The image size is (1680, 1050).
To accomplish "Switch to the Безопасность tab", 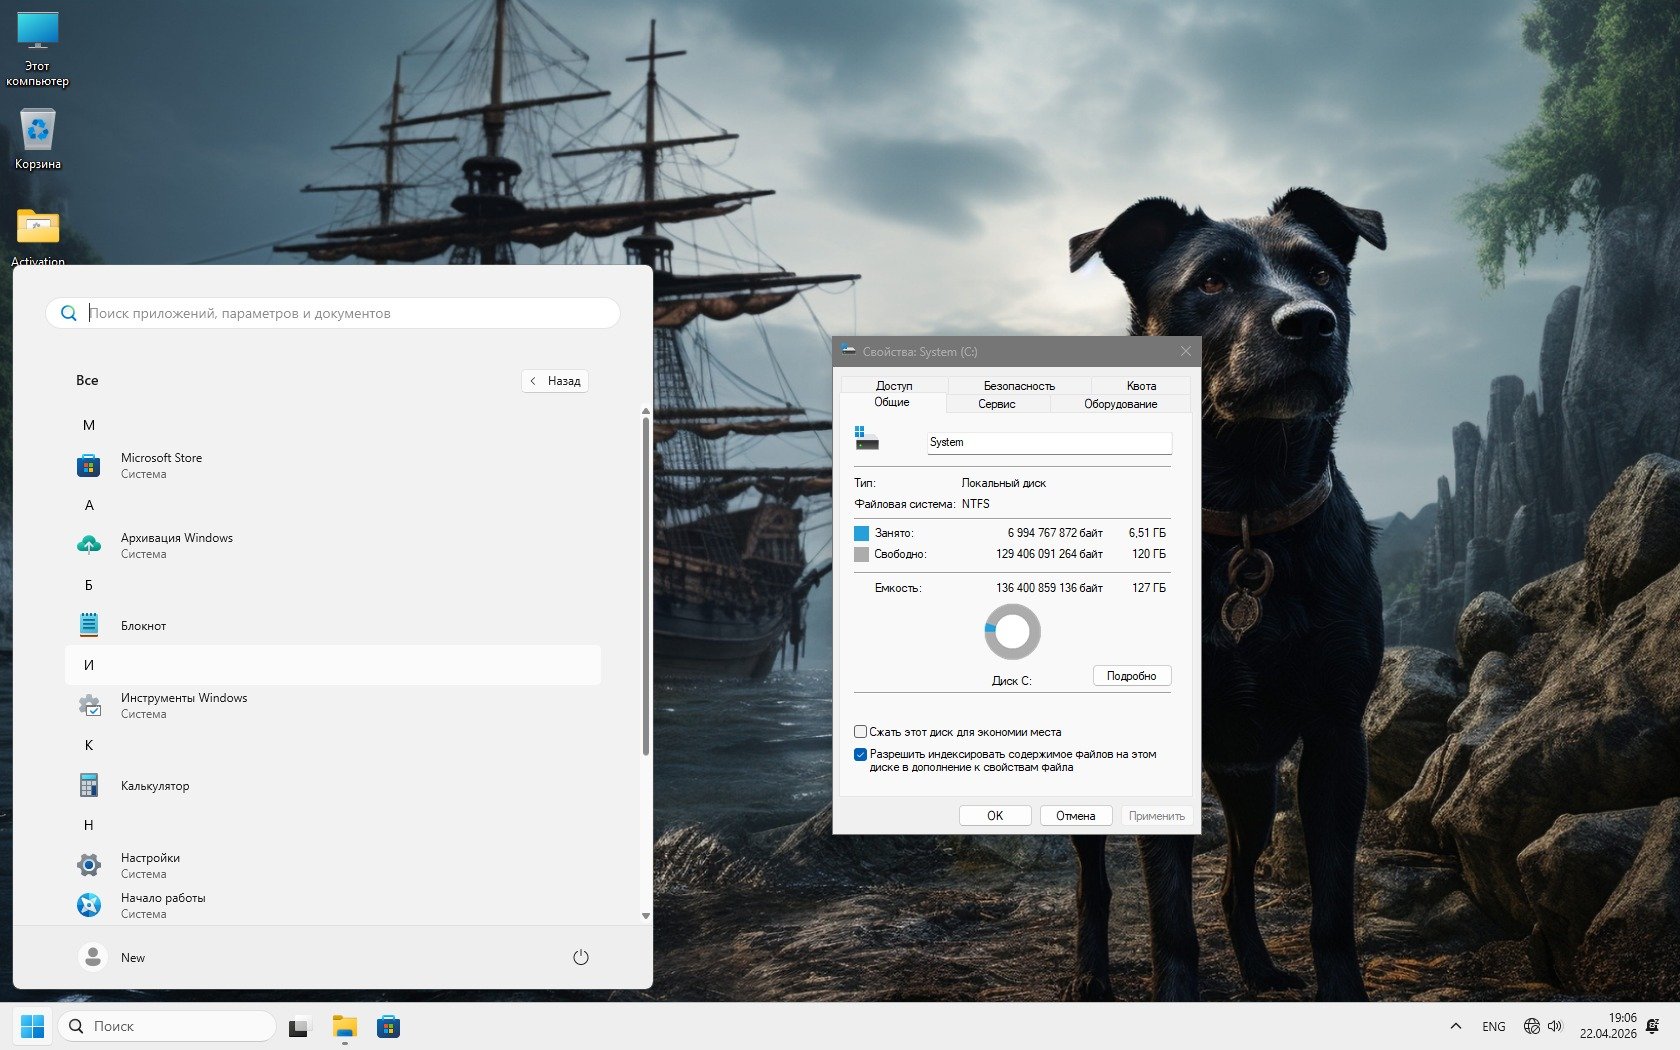I will 1018,386.
